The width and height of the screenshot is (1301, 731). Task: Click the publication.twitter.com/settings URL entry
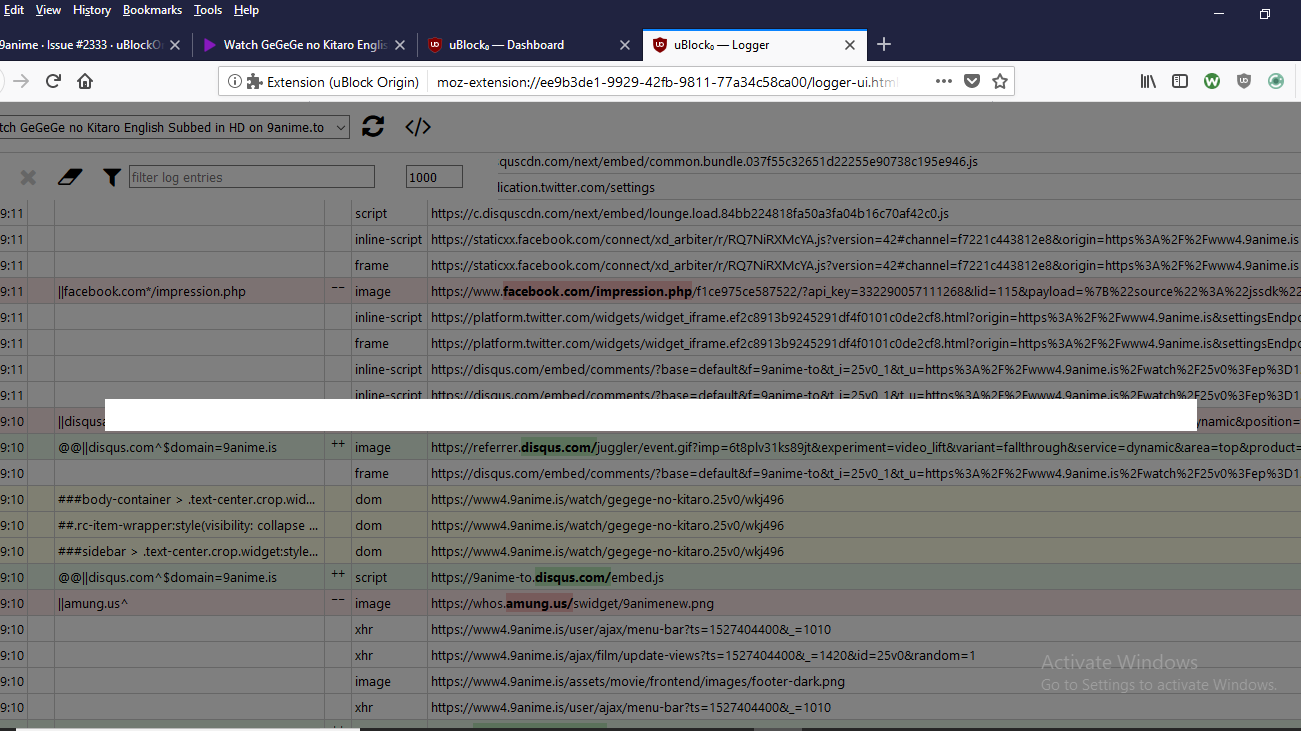(x=576, y=187)
